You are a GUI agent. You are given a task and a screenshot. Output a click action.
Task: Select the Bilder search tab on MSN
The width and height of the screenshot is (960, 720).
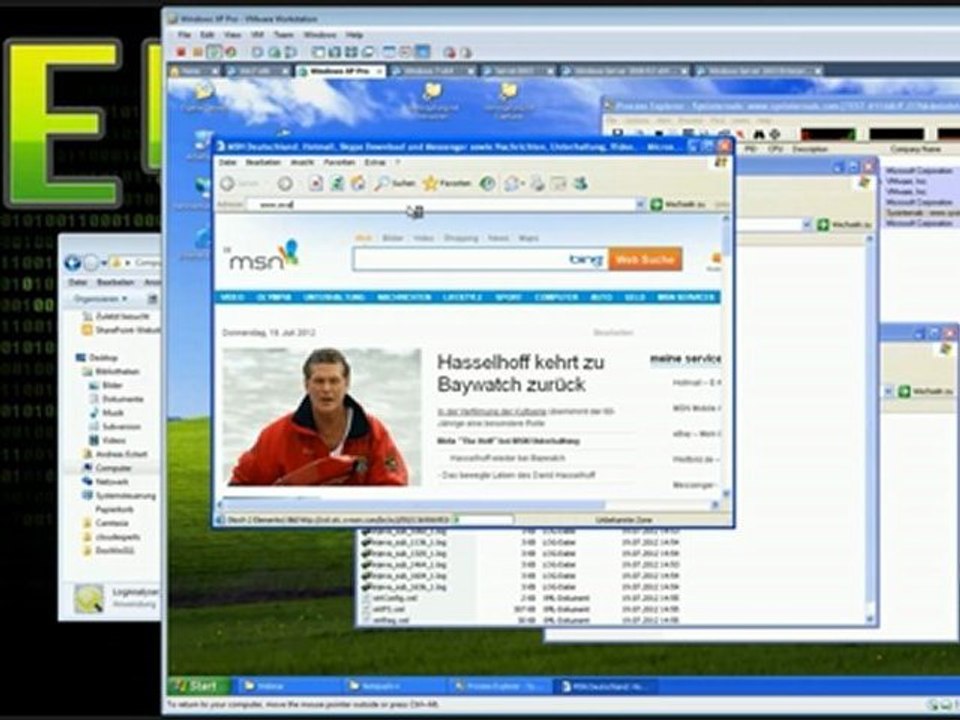click(x=392, y=238)
